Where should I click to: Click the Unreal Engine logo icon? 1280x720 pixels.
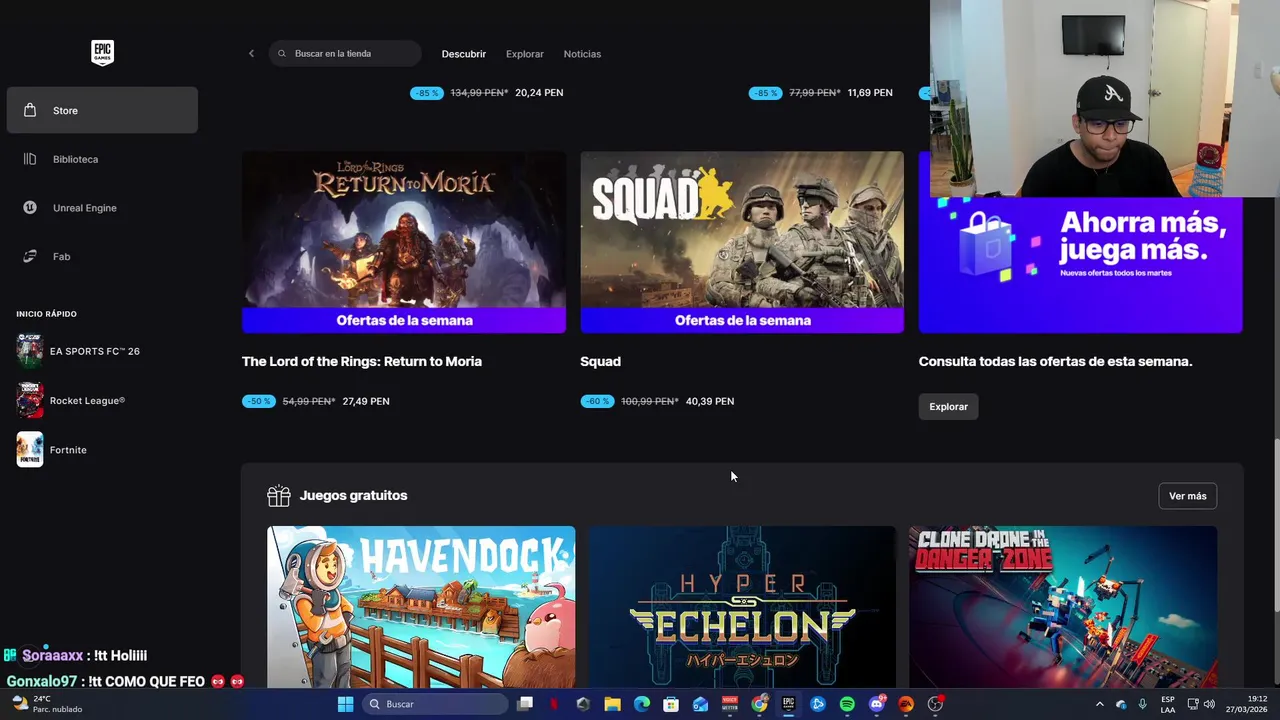point(30,208)
